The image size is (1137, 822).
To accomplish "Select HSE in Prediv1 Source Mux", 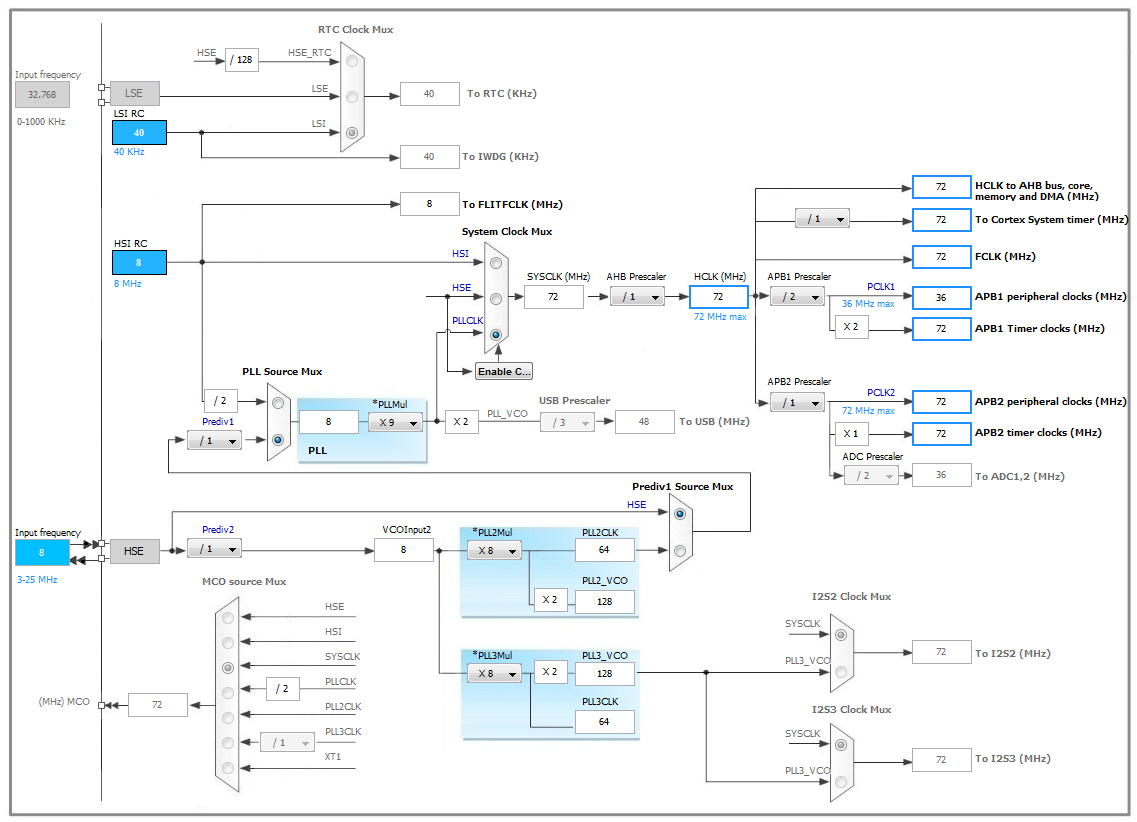I will coord(679,514).
